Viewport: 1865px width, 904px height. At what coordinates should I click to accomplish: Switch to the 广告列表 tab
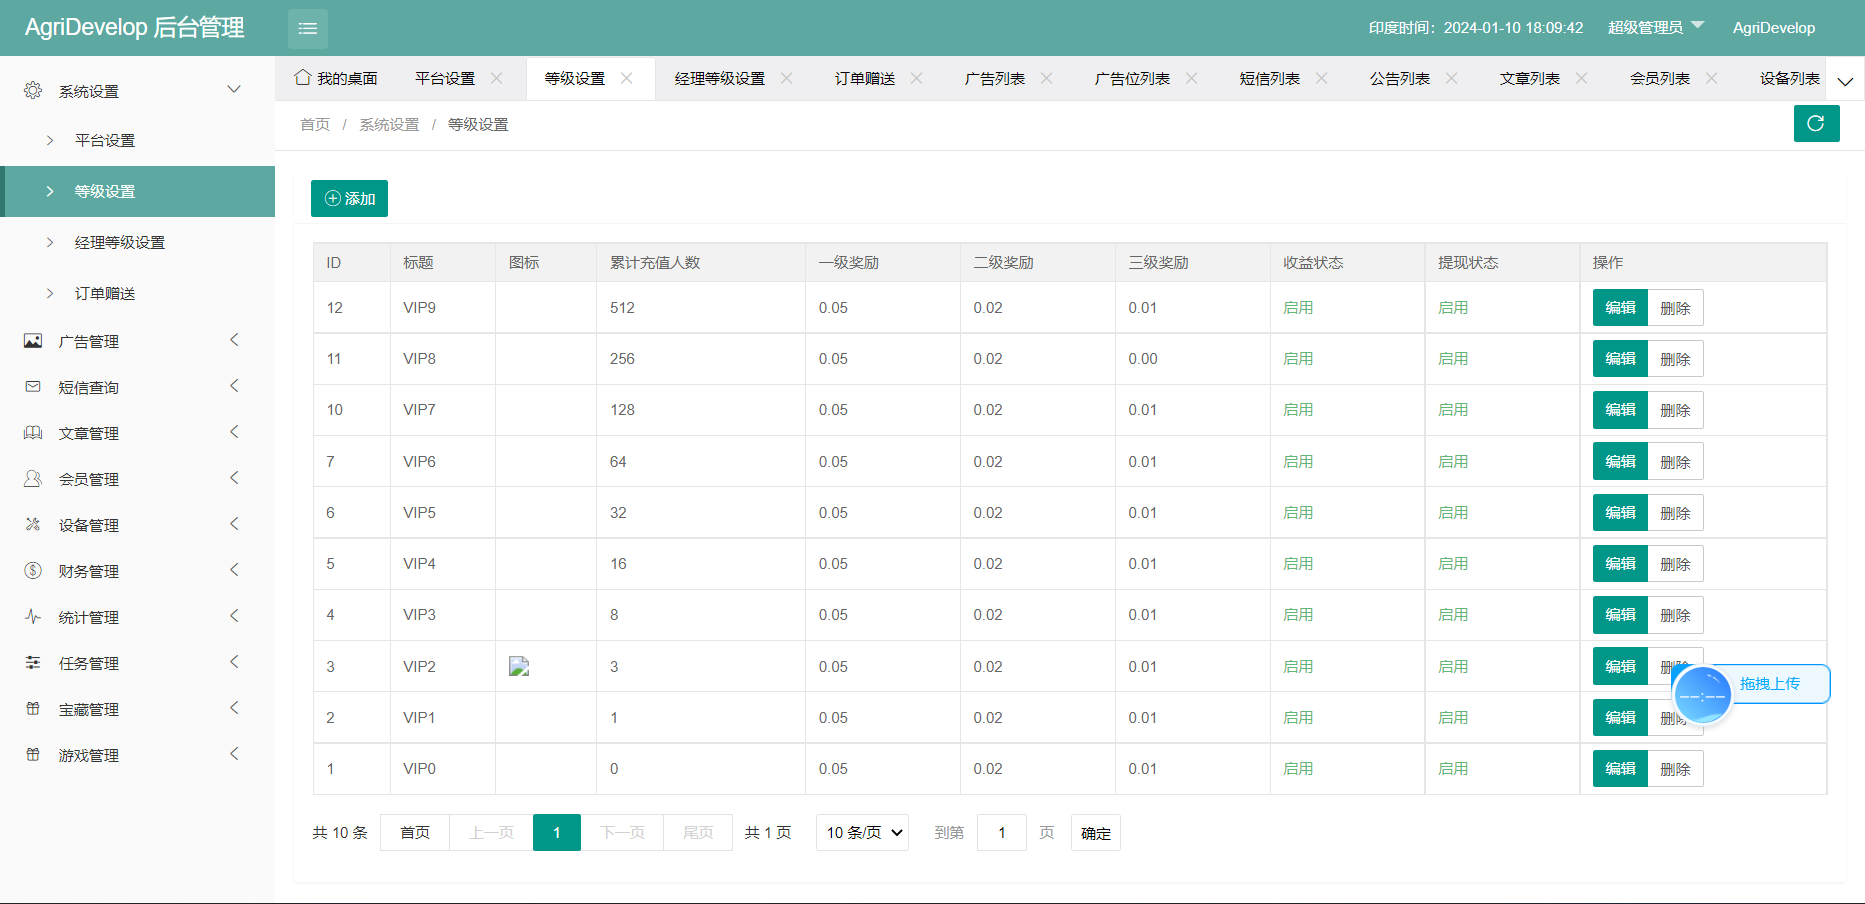point(995,78)
